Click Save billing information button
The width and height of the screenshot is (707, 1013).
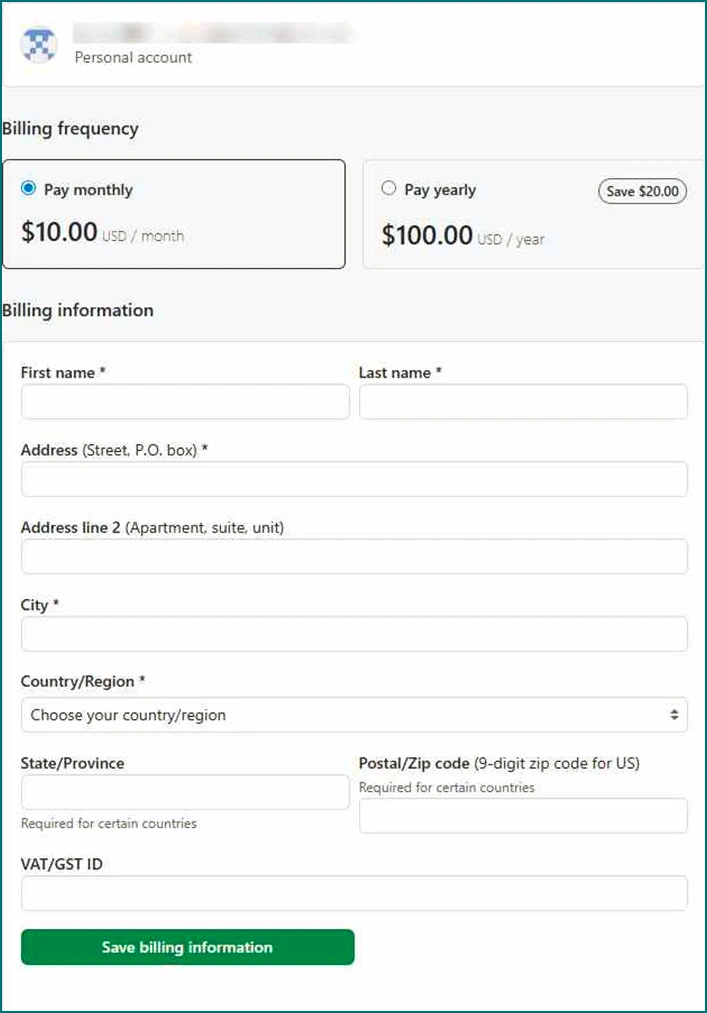[x=187, y=947]
